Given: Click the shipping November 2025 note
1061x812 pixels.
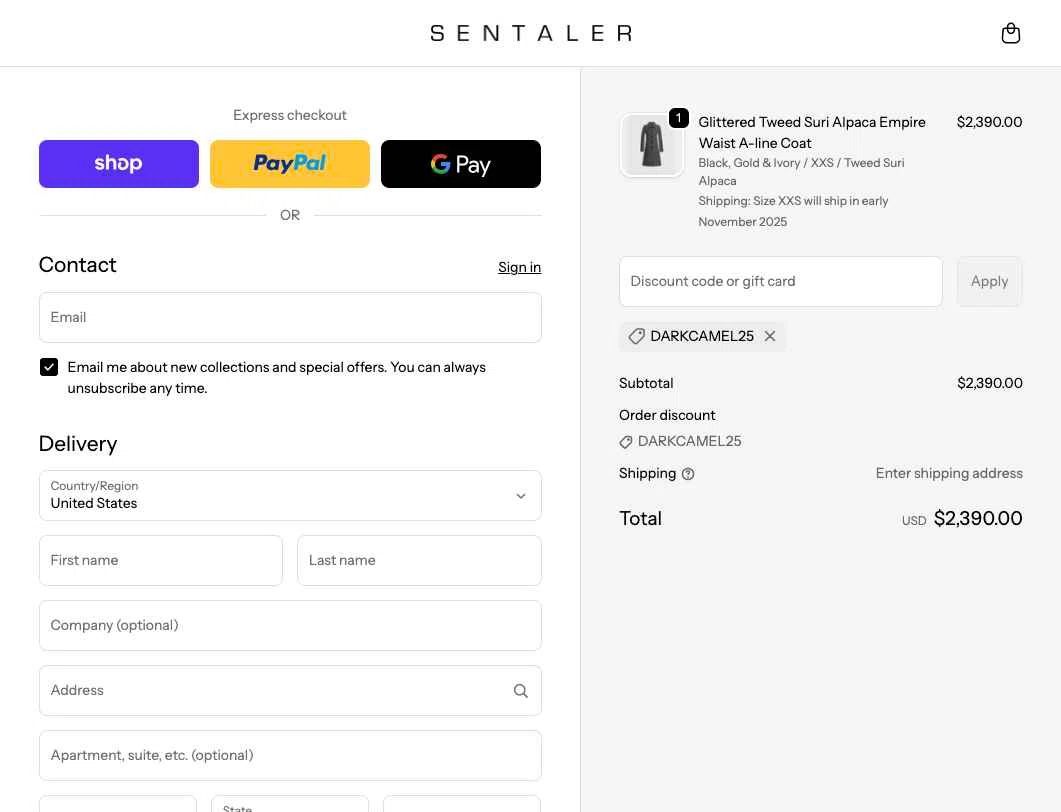Looking at the screenshot, I should 793,211.
